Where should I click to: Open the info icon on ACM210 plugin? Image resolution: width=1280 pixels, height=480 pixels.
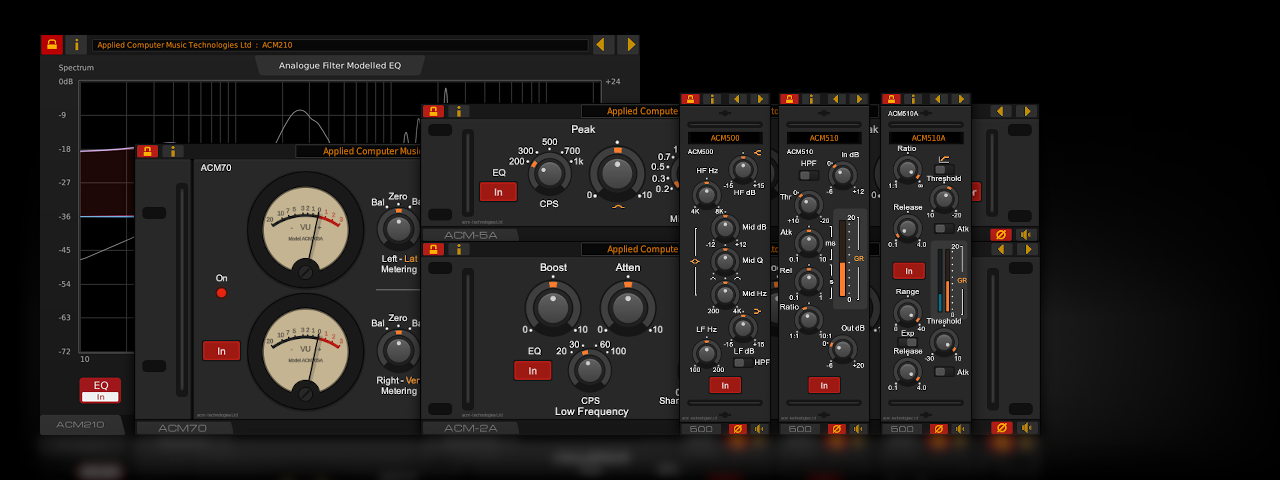[76, 45]
